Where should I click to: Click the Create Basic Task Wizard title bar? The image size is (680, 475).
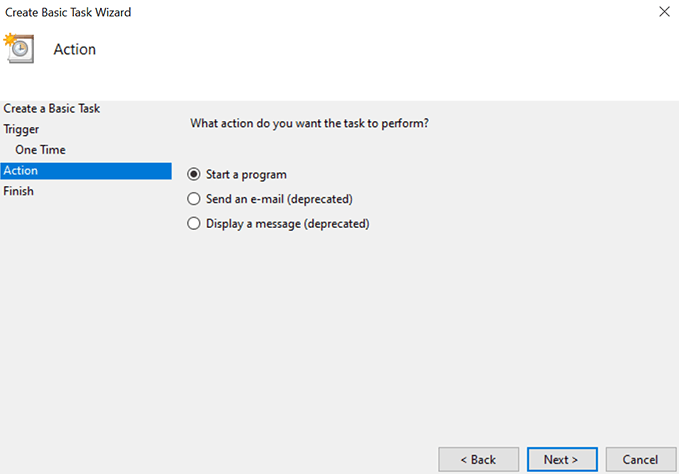pyautogui.click(x=300, y=12)
